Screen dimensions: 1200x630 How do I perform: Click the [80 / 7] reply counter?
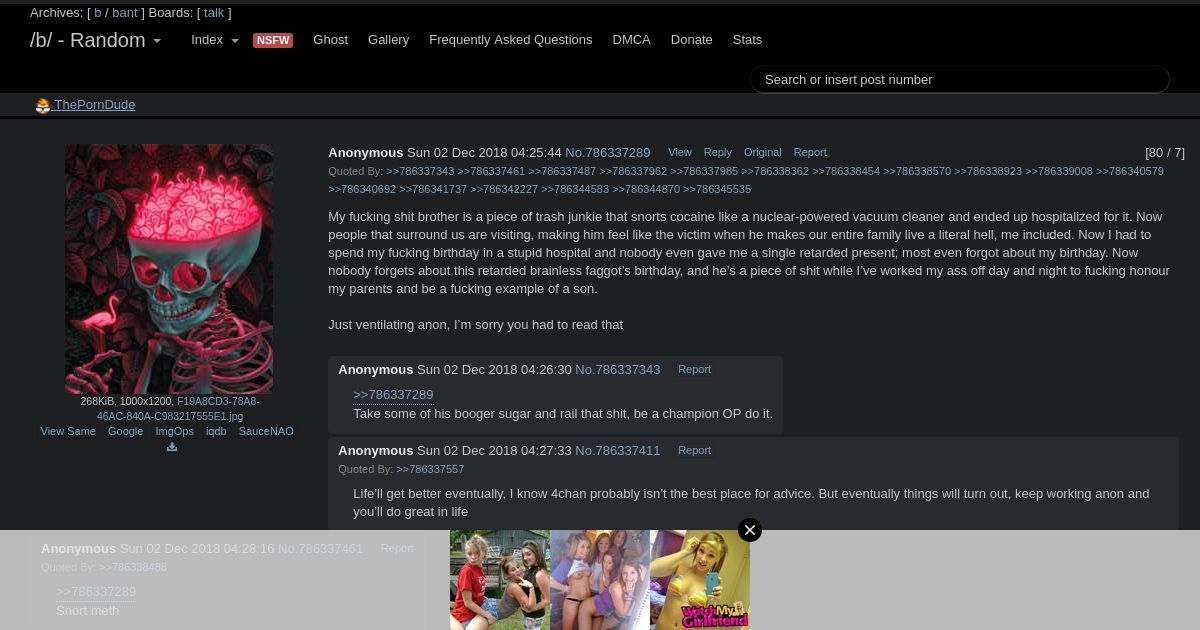point(1165,153)
